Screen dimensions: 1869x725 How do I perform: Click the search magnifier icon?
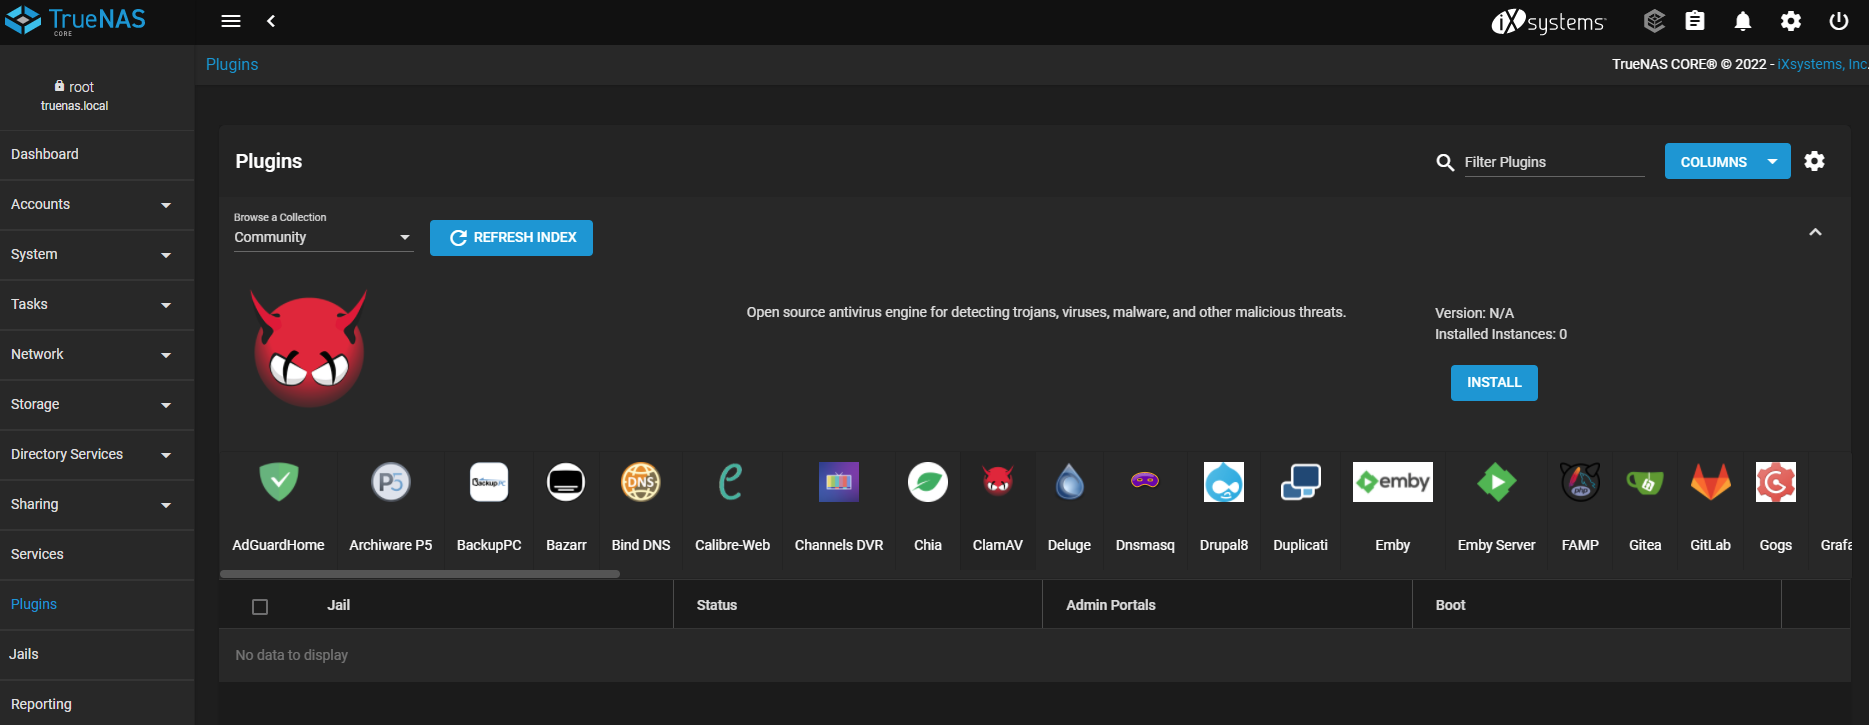click(1445, 162)
